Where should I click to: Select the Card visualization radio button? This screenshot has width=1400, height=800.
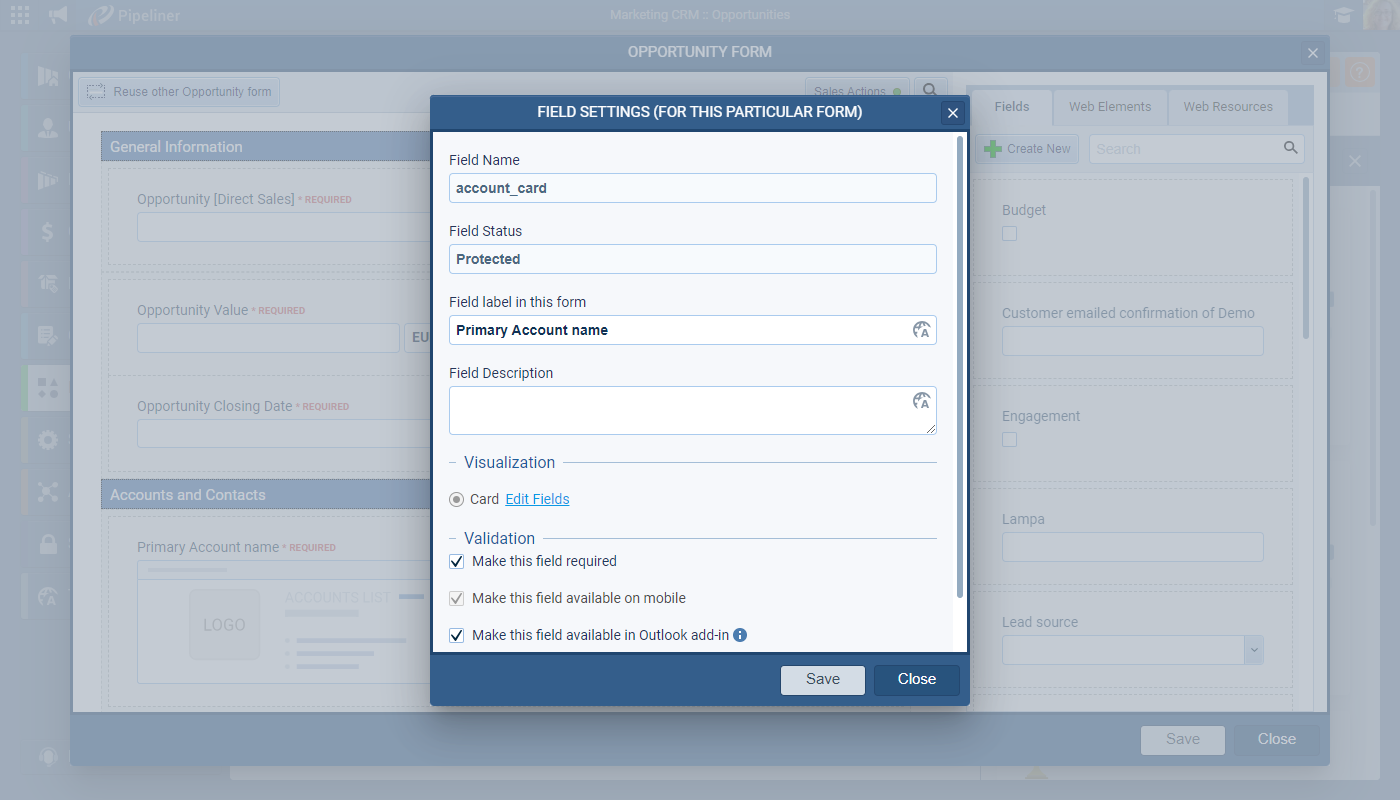click(x=457, y=499)
